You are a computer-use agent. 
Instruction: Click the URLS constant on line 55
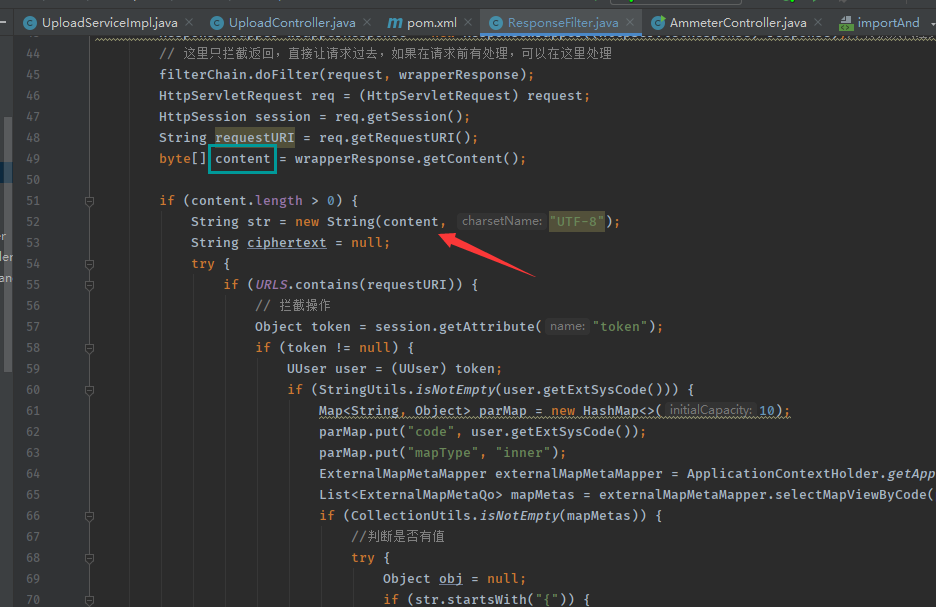(271, 285)
